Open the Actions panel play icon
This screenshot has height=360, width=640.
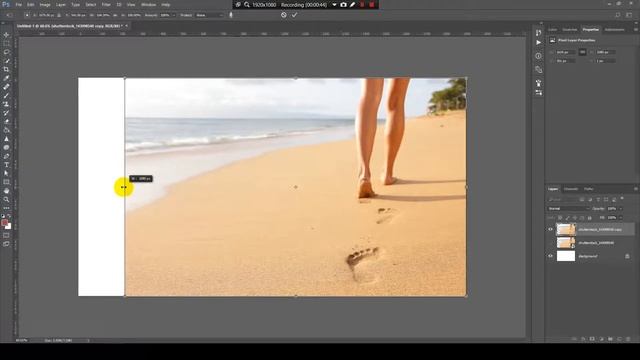[x=538, y=42]
